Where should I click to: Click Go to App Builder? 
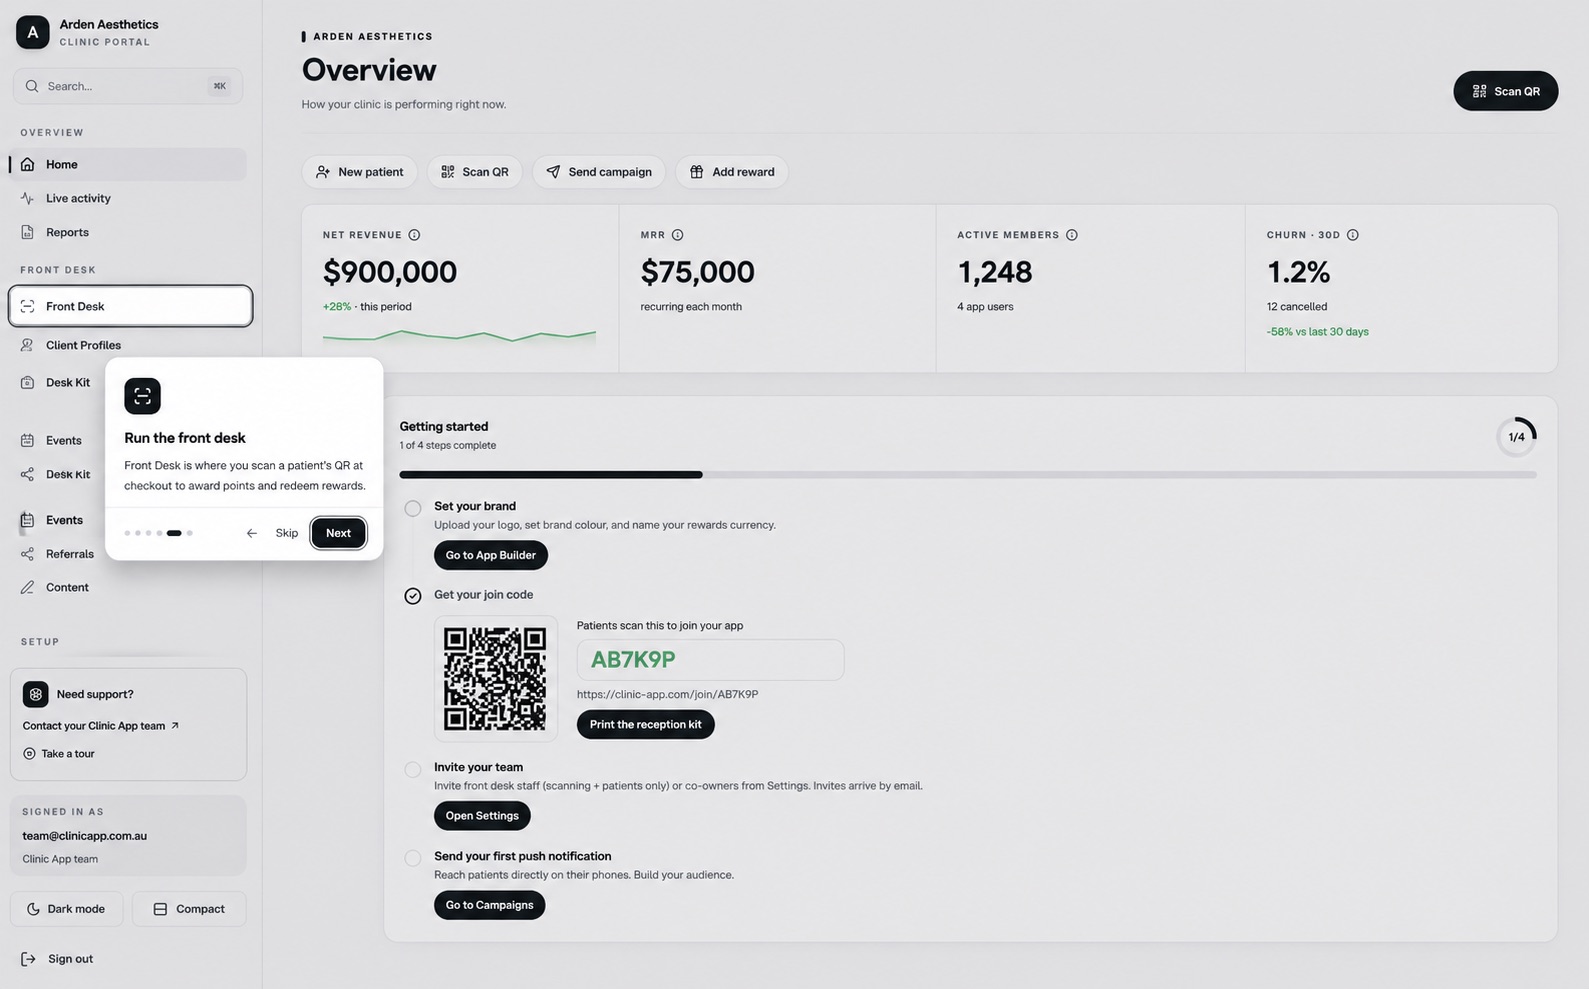pos(490,555)
